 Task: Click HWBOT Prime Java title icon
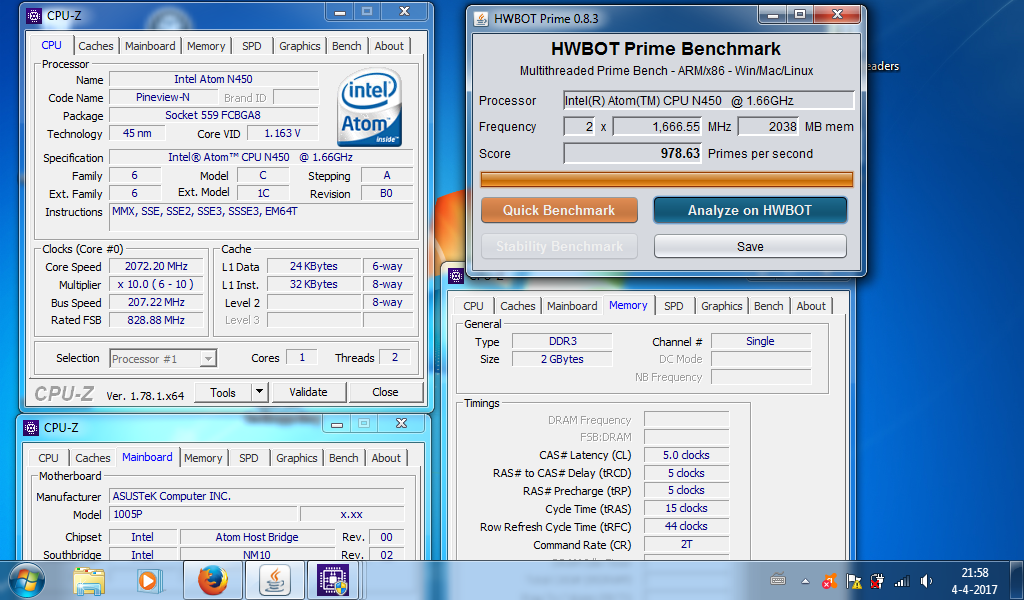pos(481,18)
